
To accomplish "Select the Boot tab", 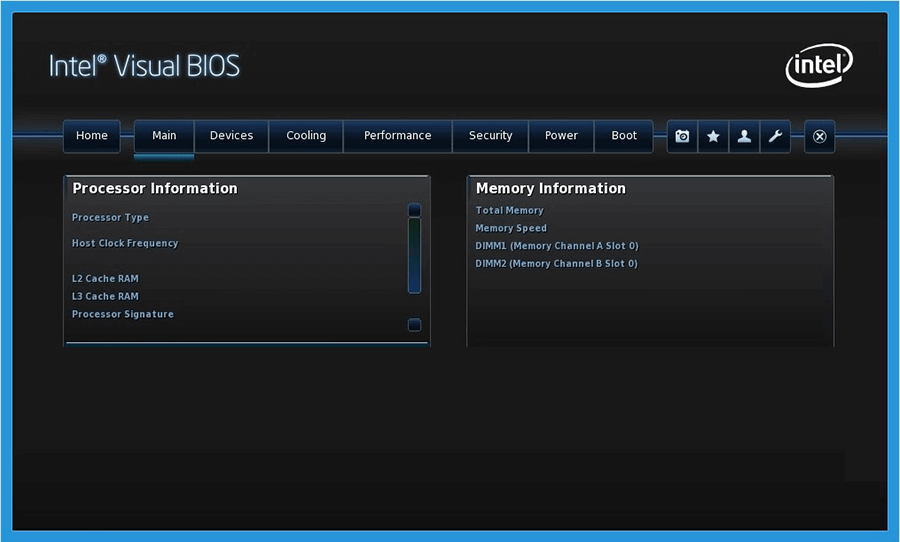I will click(x=624, y=136).
